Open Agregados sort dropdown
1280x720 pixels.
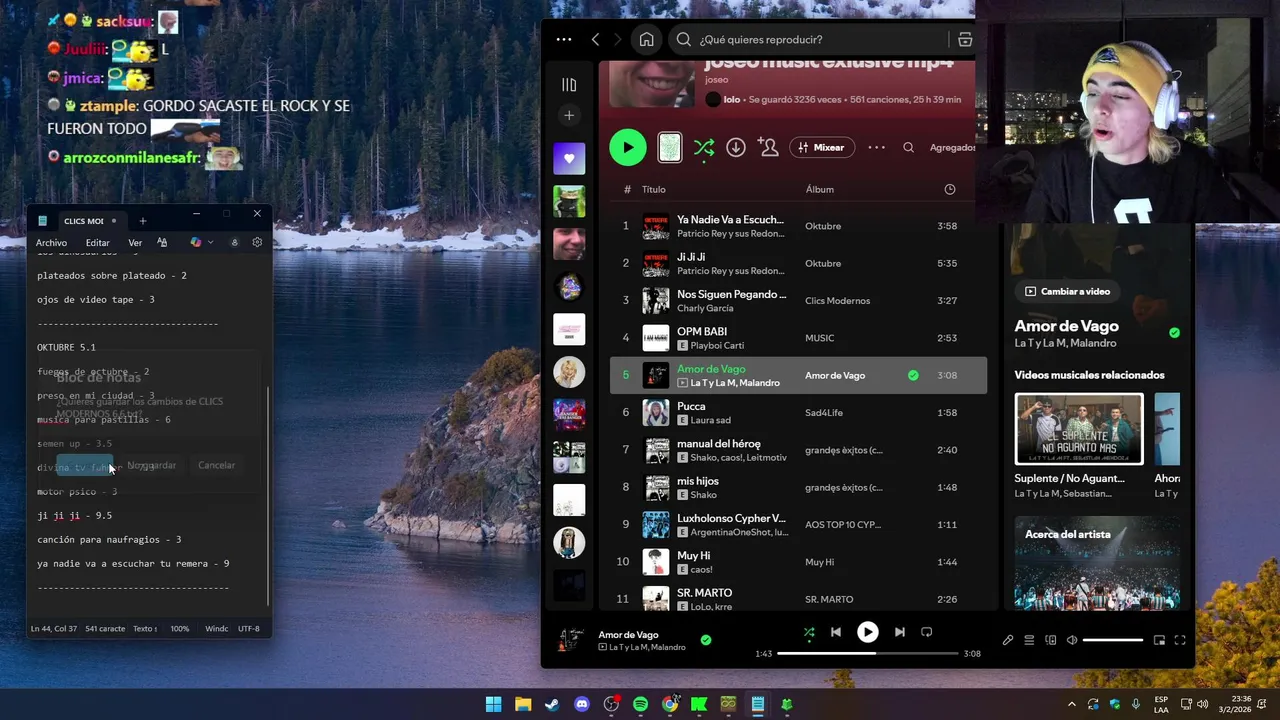(952, 147)
